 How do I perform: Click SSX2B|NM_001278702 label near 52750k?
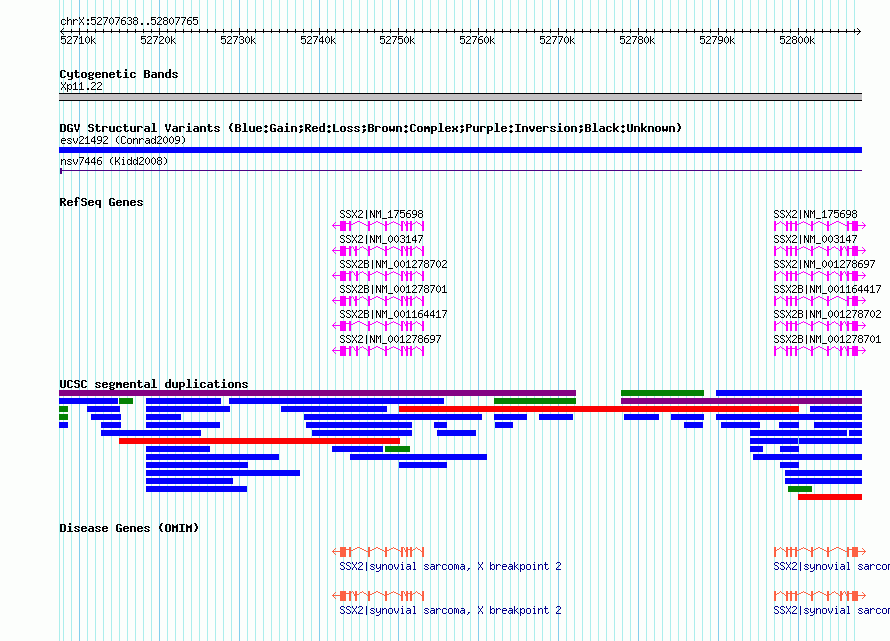pos(393,265)
